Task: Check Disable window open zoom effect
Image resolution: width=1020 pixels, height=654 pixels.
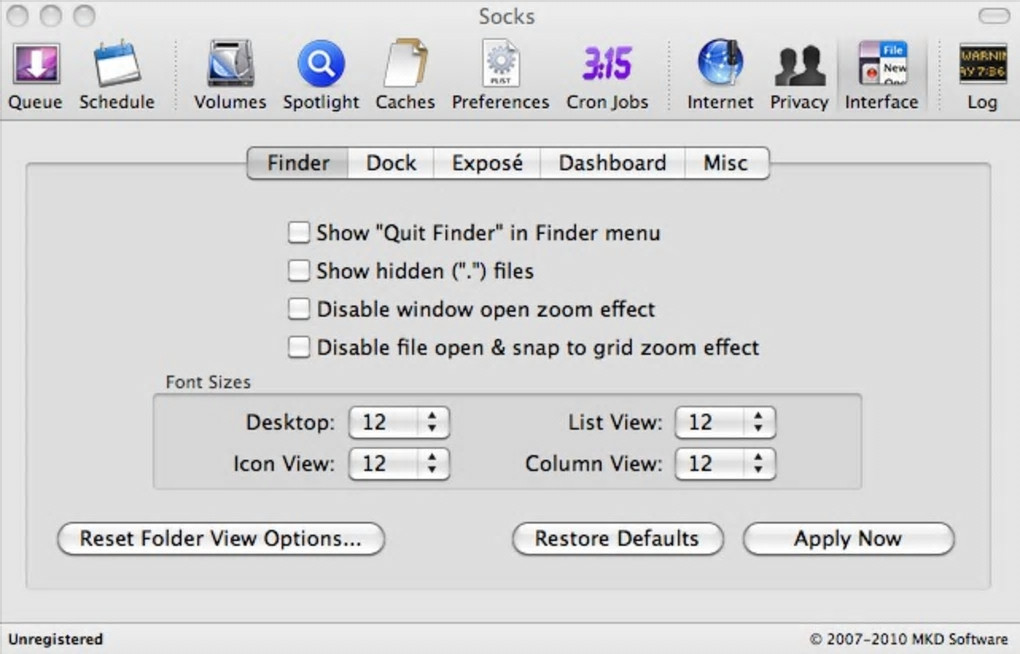Action: coord(299,309)
